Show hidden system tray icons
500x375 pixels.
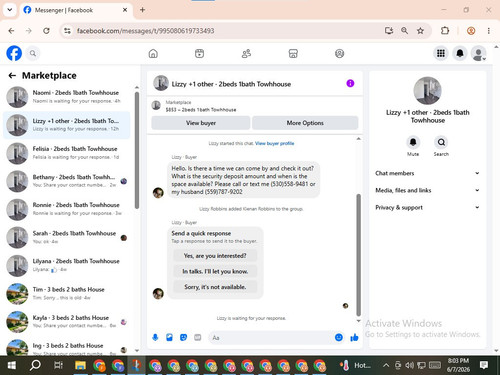[x=386, y=365]
